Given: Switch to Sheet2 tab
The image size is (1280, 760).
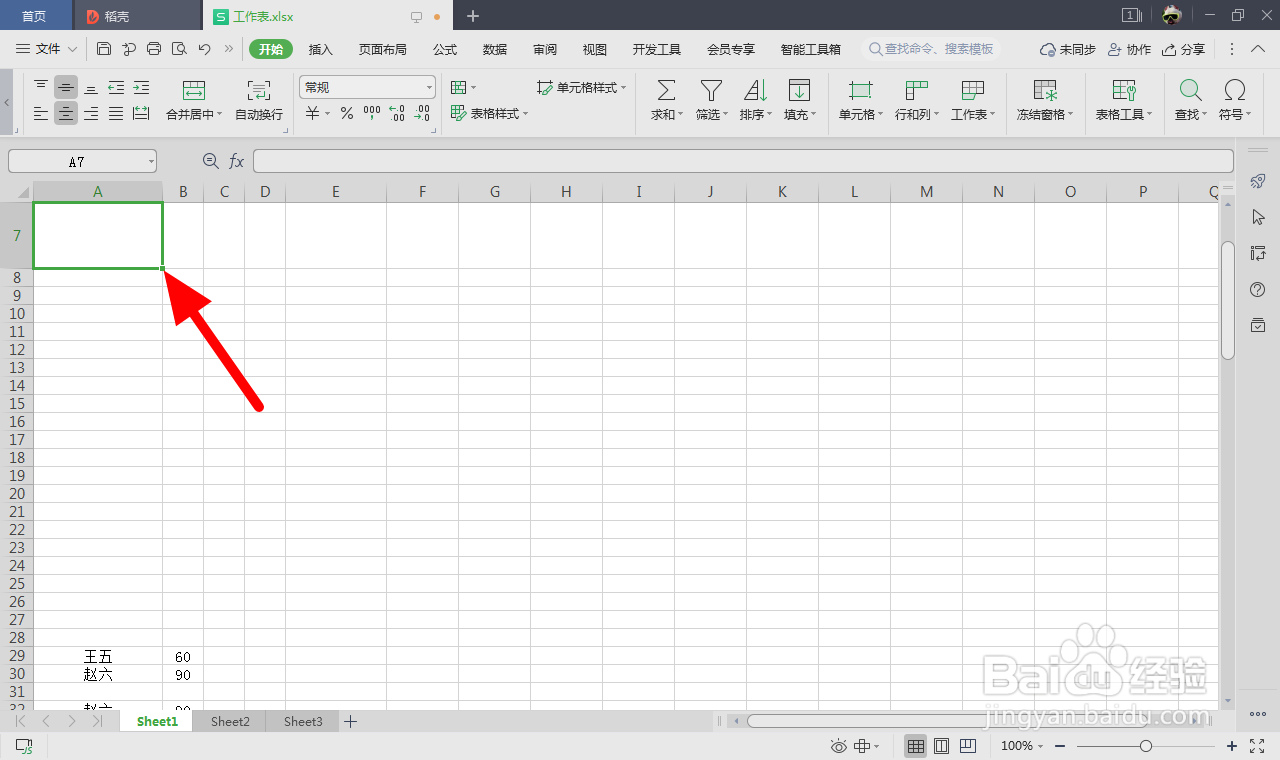Looking at the screenshot, I should point(230,721).
